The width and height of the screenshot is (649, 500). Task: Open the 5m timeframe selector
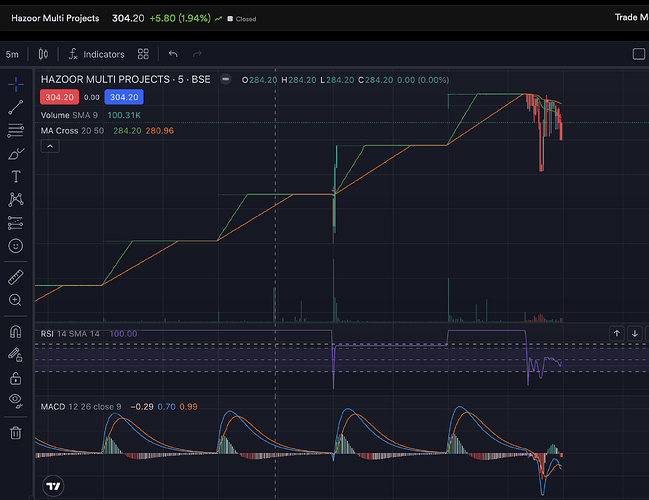click(x=12, y=54)
